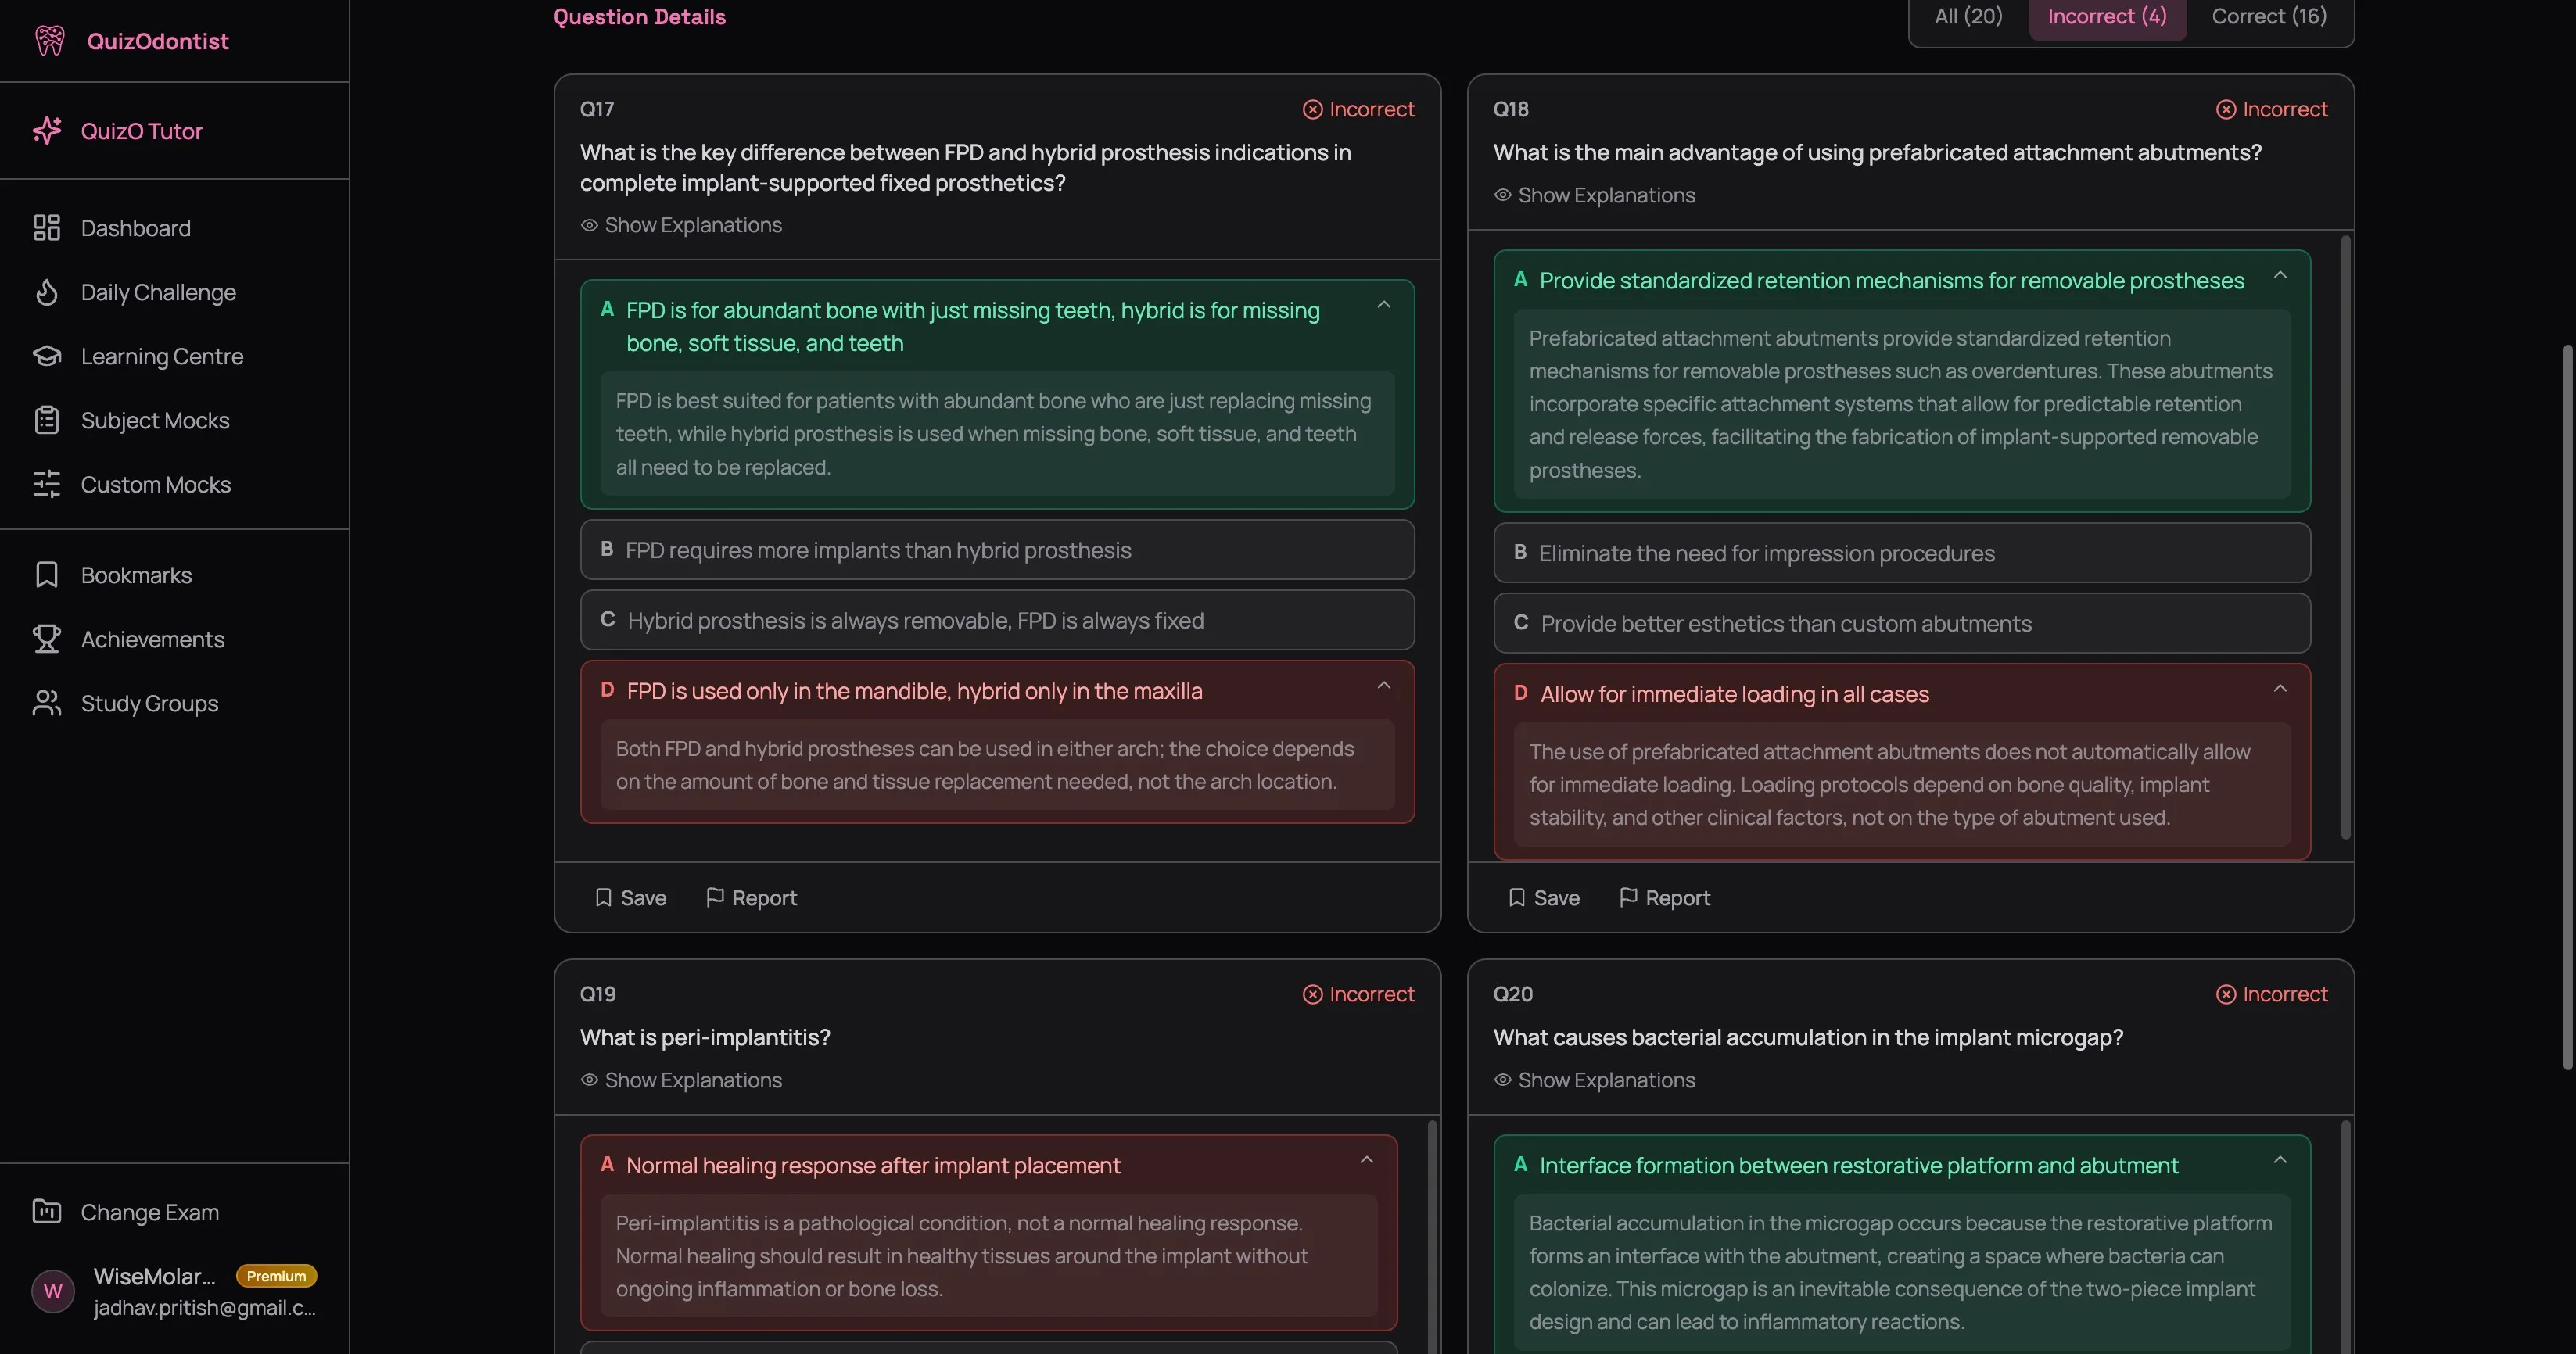Collapse explanation for option A in Q17
The height and width of the screenshot is (1354, 2576).
pos(1384,304)
